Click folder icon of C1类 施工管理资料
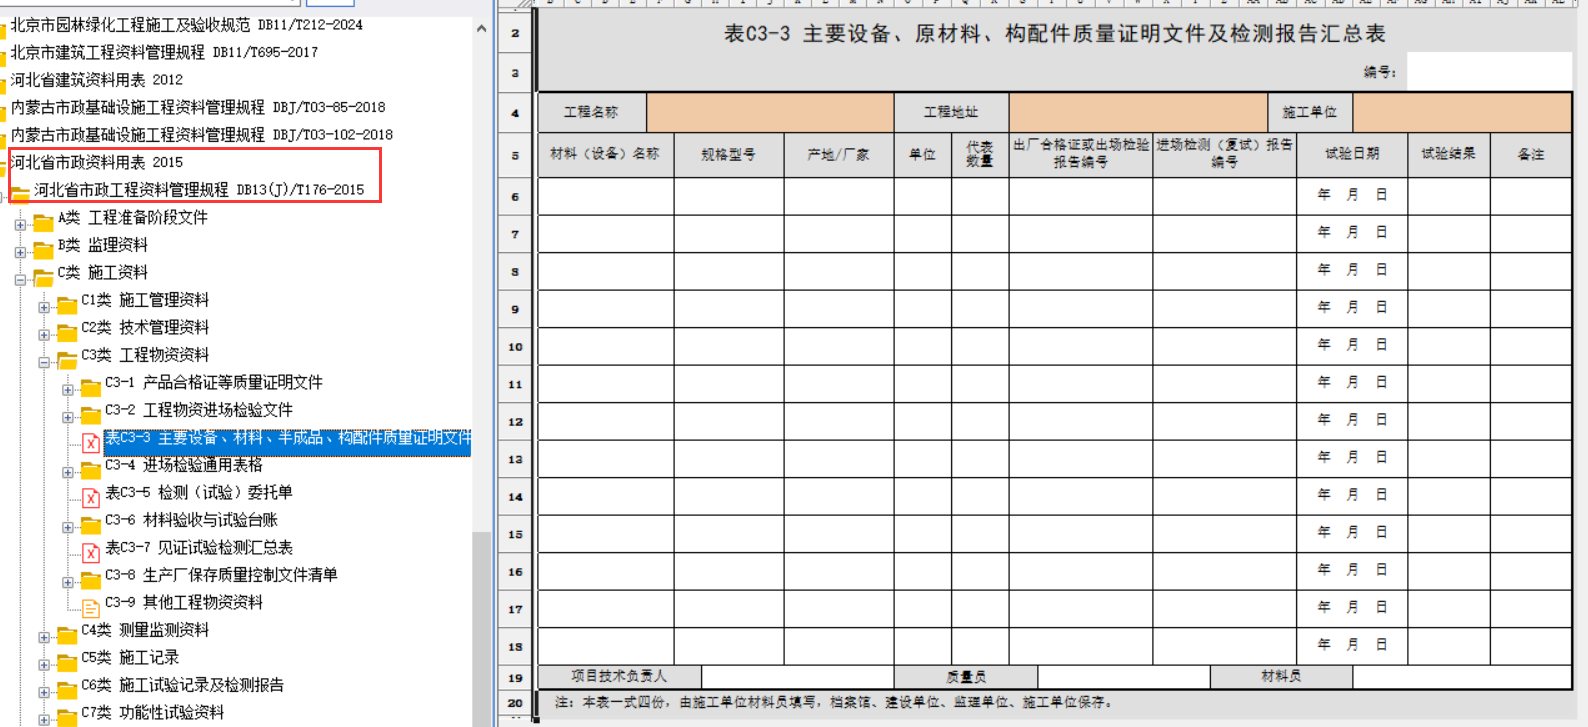Image resolution: width=1588 pixels, height=727 pixels. pos(67,303)
